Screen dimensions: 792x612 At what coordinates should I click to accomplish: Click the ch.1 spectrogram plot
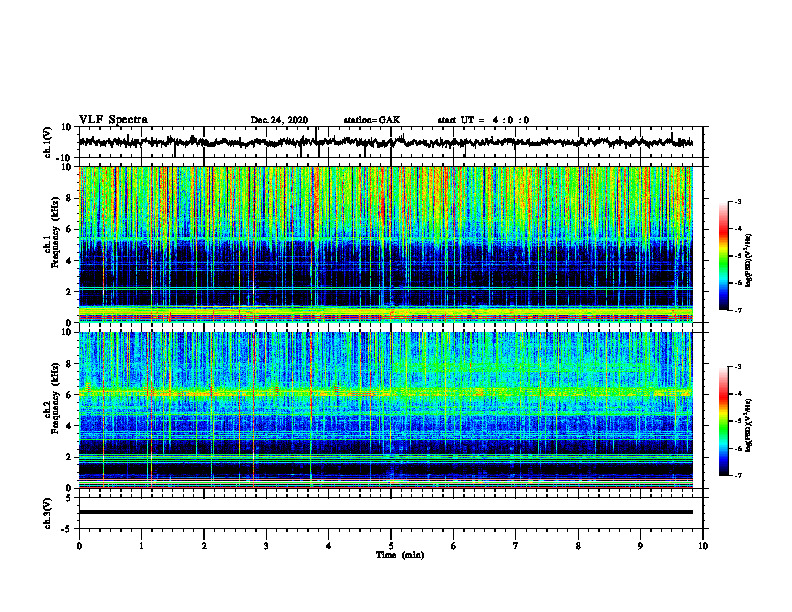click(x=385, y=244)
